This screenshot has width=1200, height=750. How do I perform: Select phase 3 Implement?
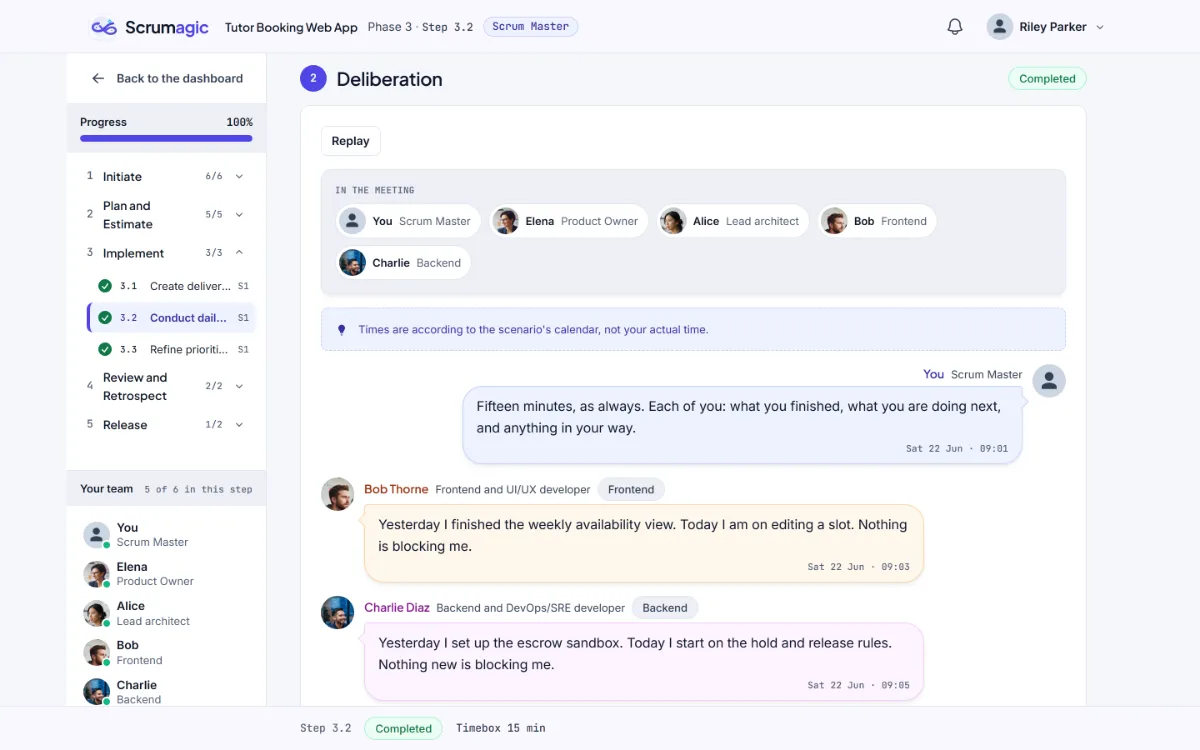click(166, 253)
